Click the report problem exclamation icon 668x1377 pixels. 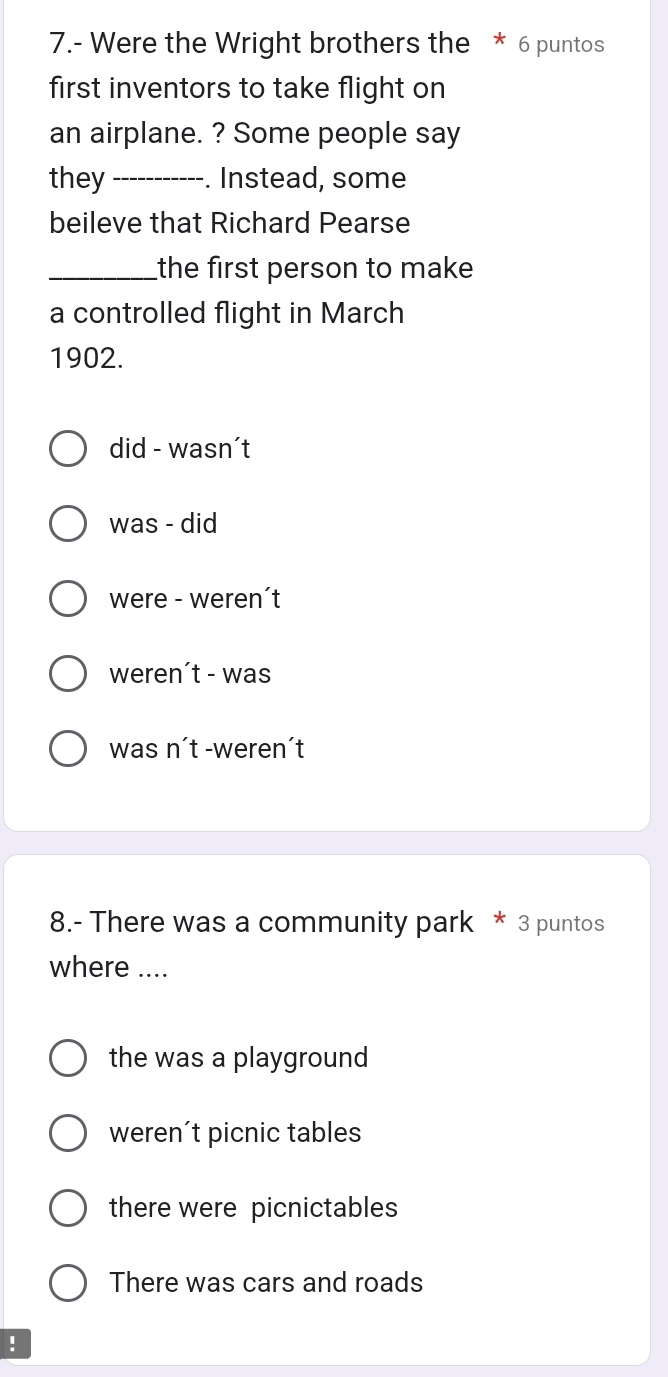(15, 1344)
